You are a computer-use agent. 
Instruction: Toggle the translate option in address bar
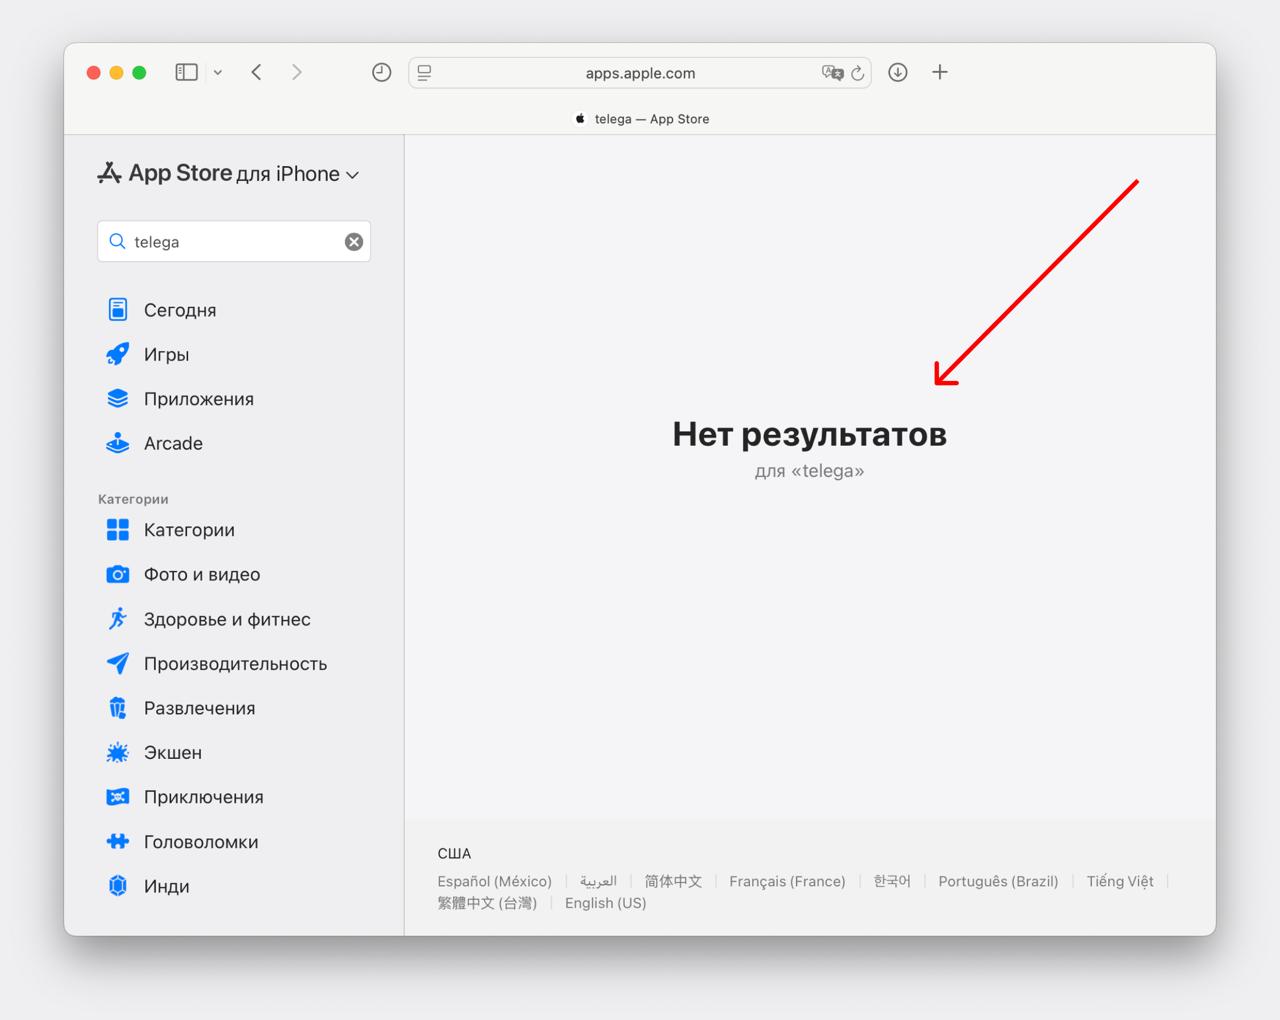click(833, 72)
